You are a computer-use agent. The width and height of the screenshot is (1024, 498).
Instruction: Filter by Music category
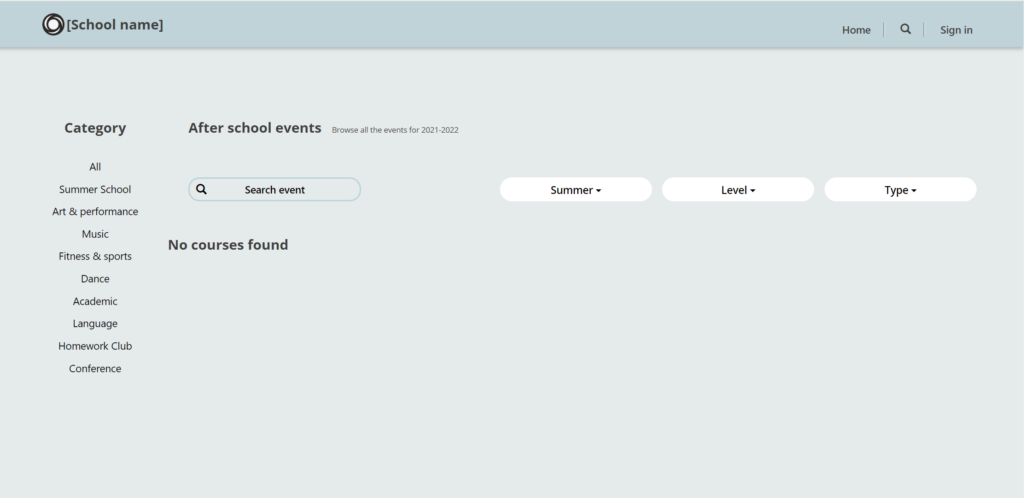click(x=95, y=234)
